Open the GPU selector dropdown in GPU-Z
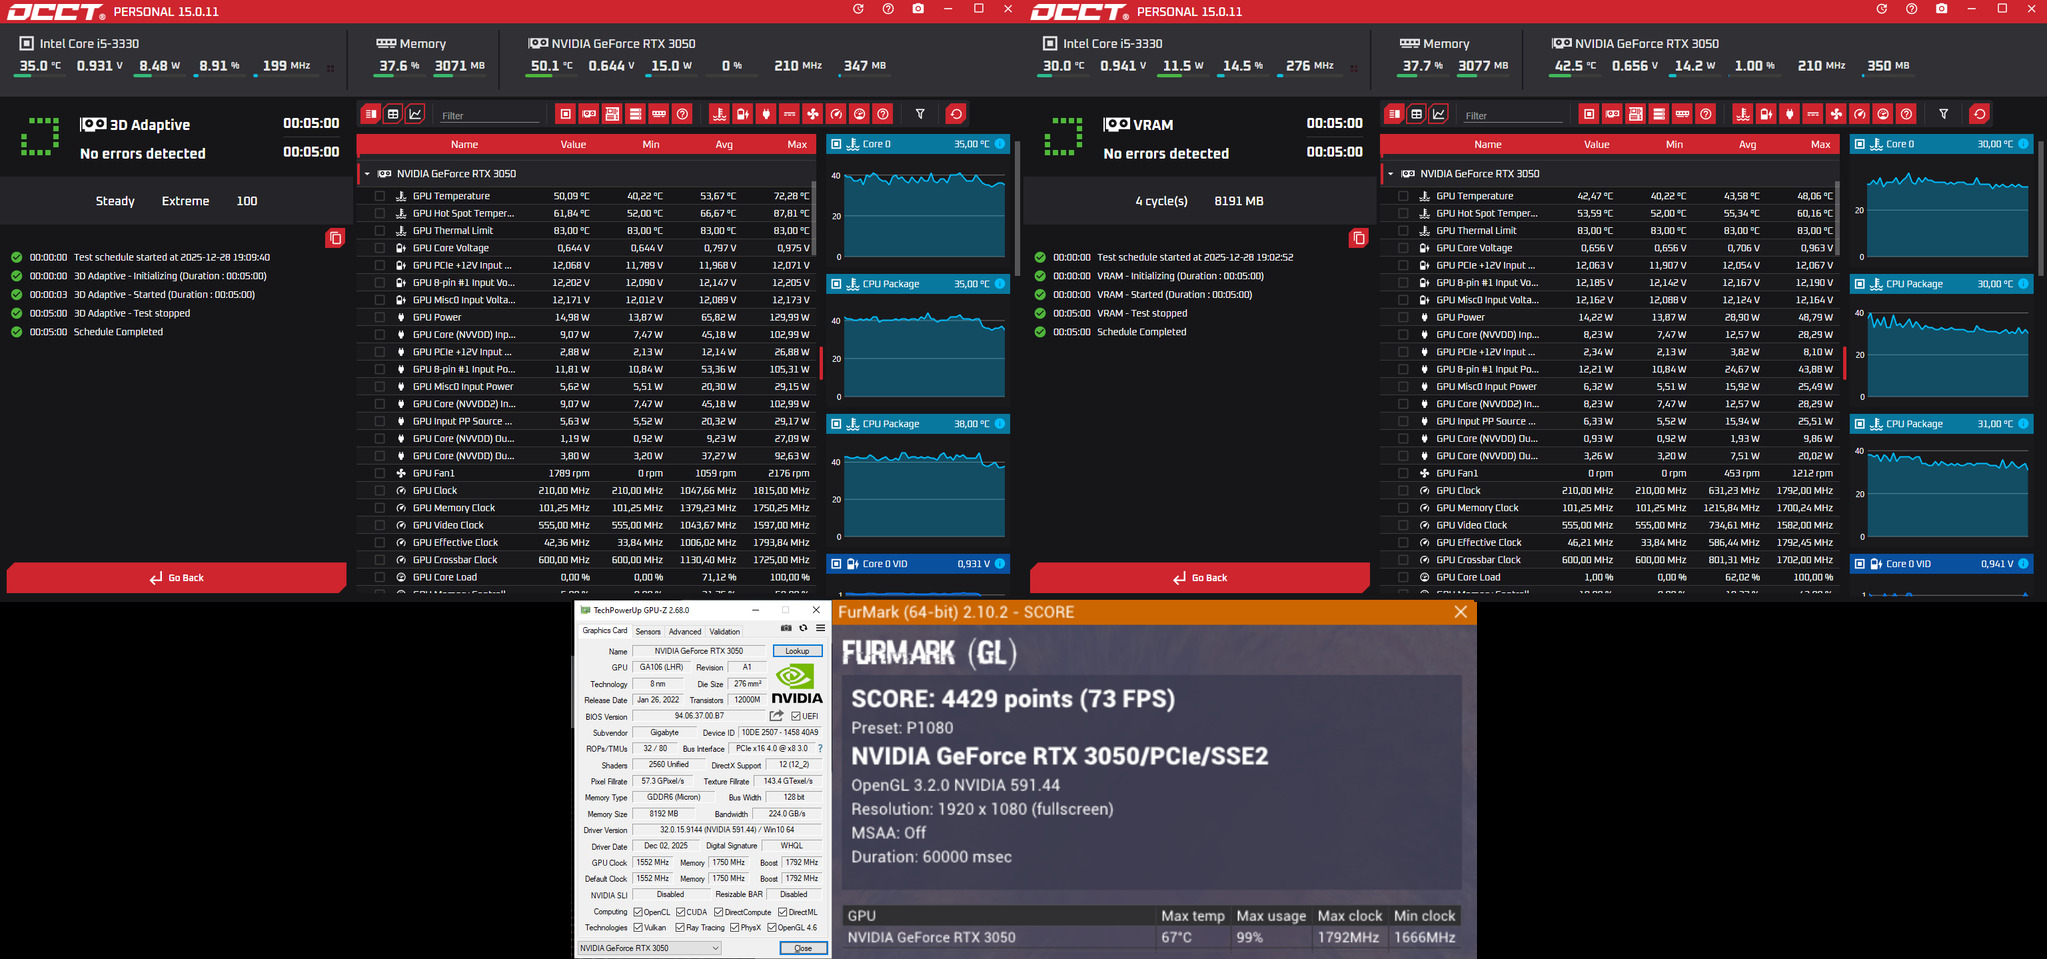 [650, 948]
